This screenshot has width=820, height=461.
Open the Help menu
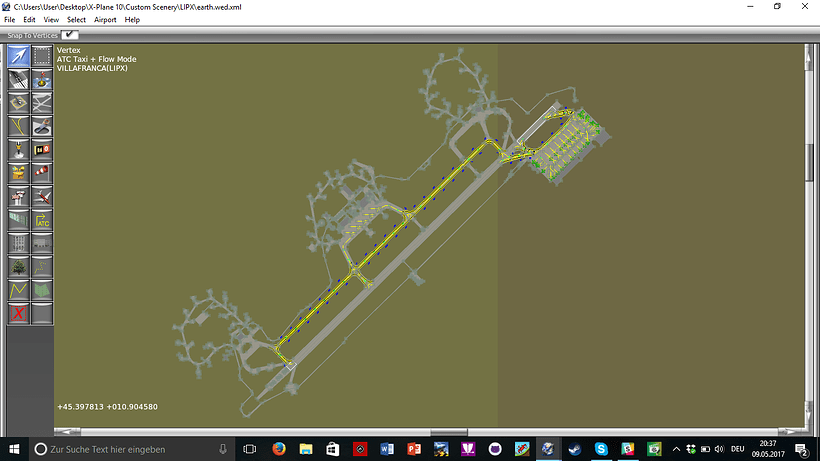click(132, 20)
